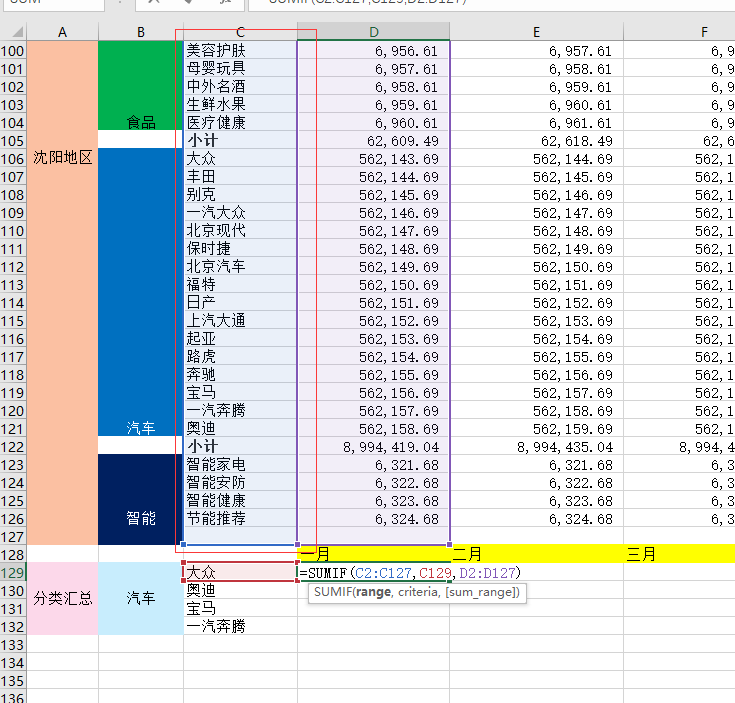Screen dimensions: 735x703
Task: Click the 一汽奔腾 cell in row 120
Action: 240,411
